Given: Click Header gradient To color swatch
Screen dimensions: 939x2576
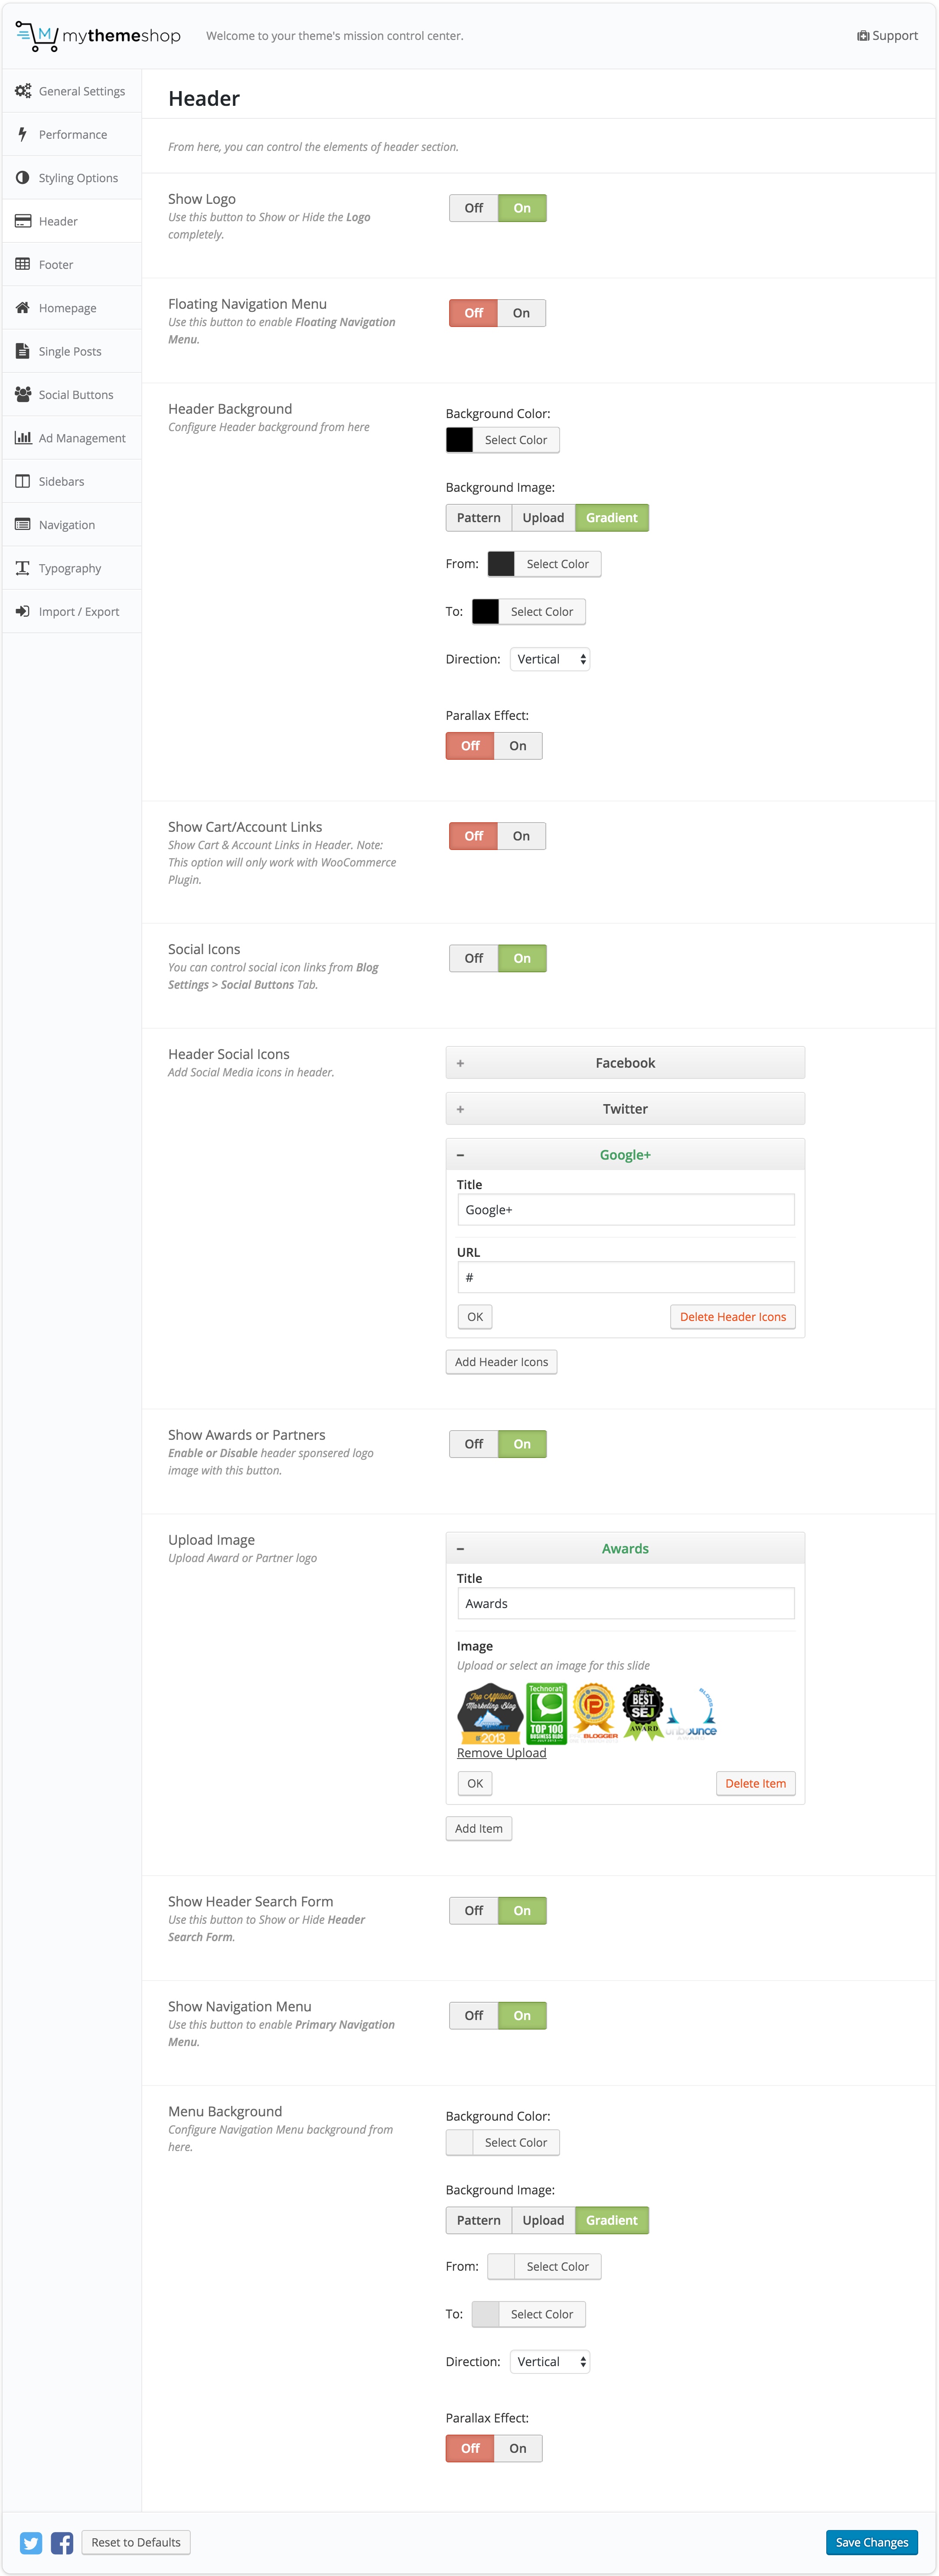Looking at the screenshot, I should coord(485,612).
